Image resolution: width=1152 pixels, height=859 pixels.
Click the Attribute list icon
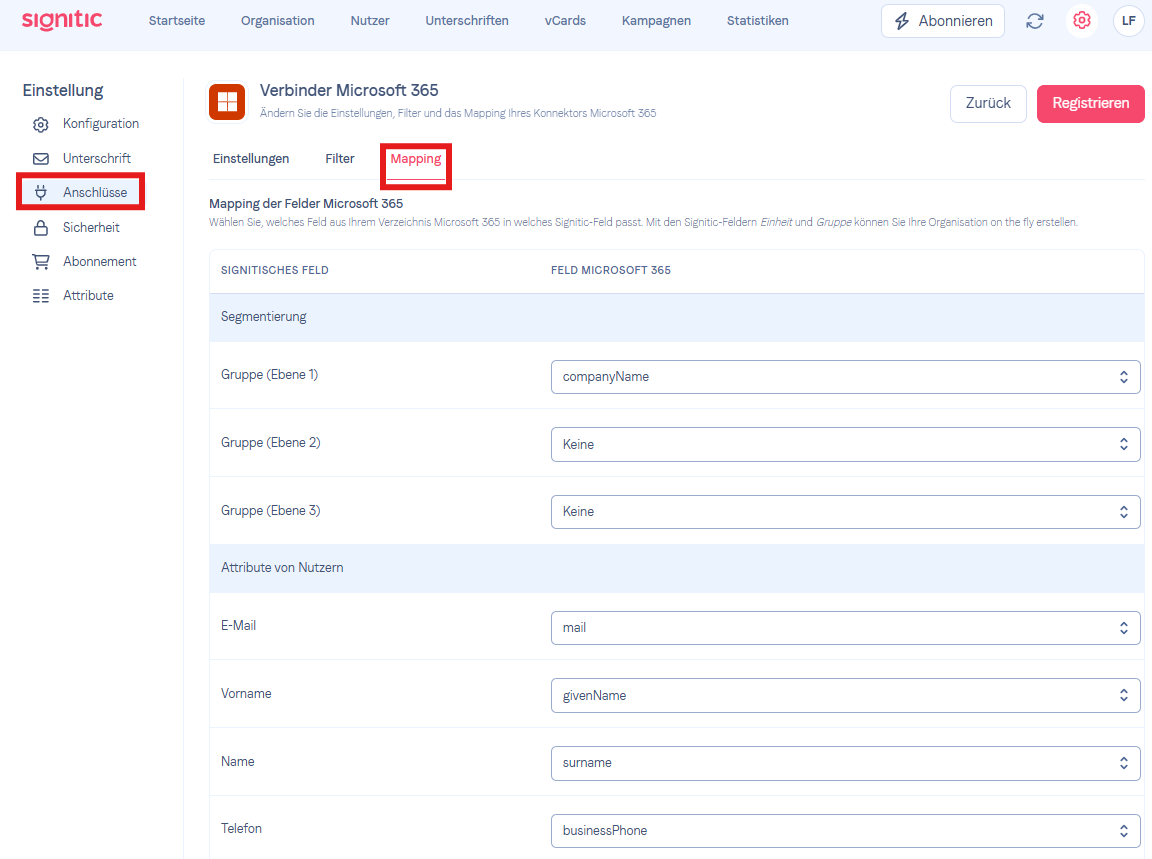coord(41,295)
